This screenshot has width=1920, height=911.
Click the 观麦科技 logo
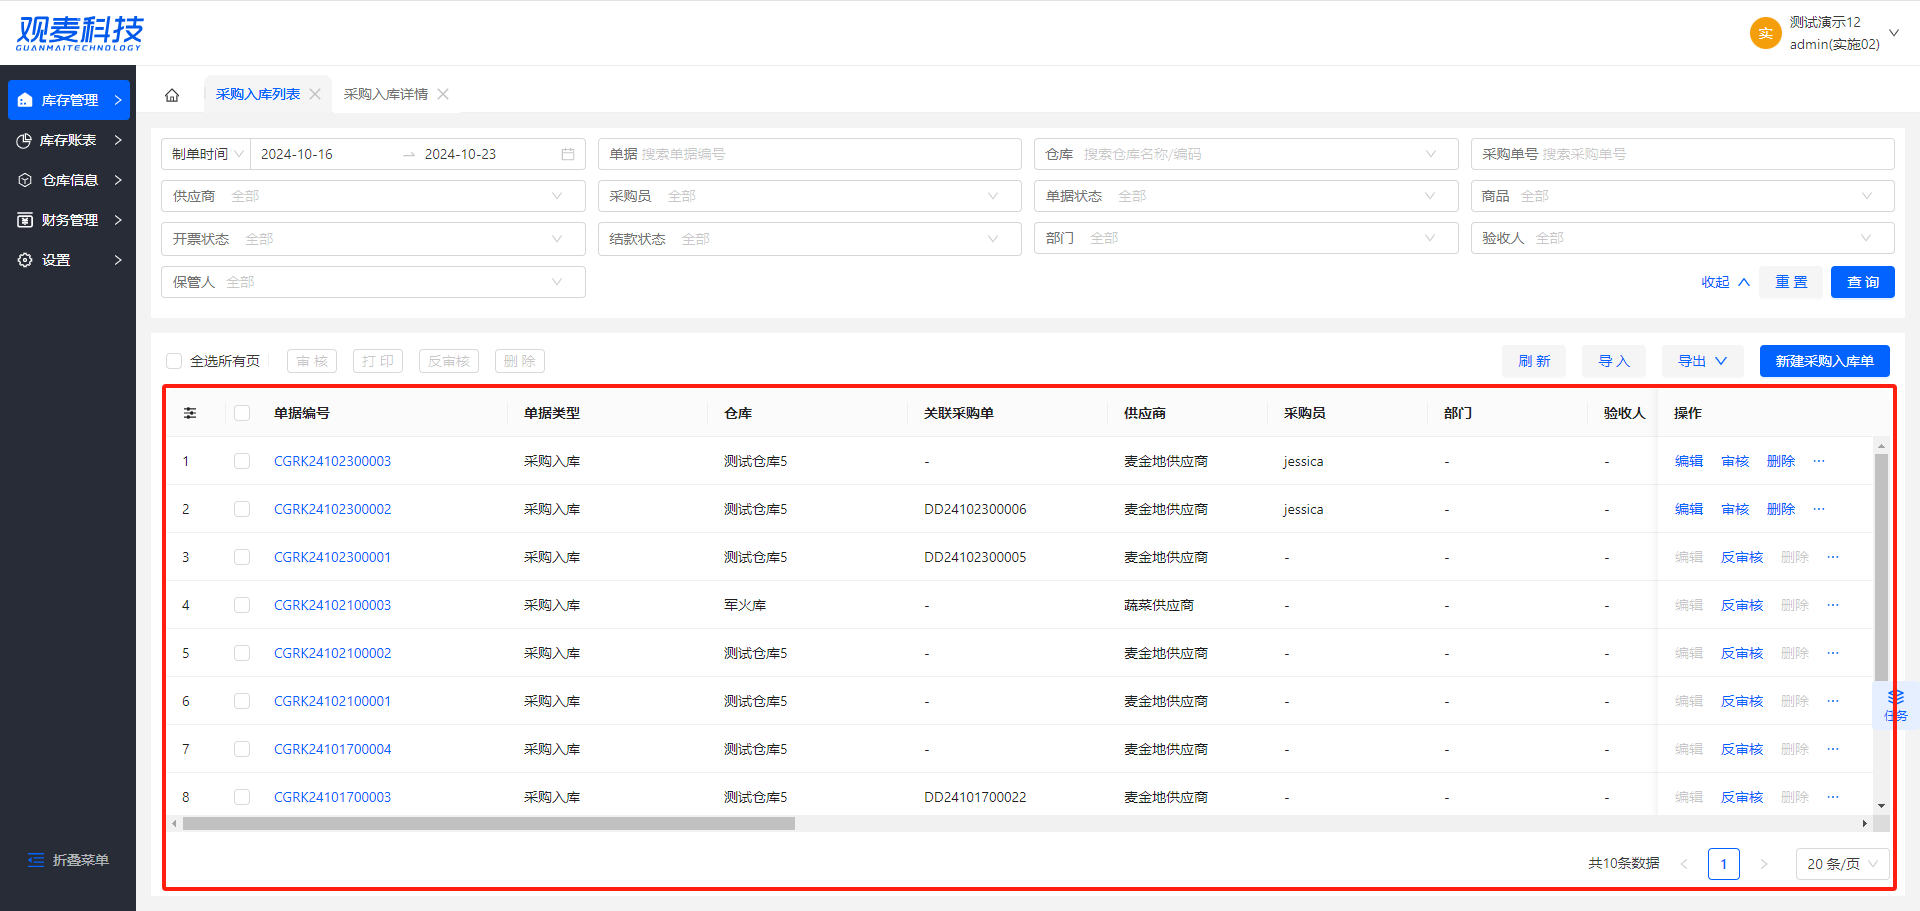tap(80, 33)
